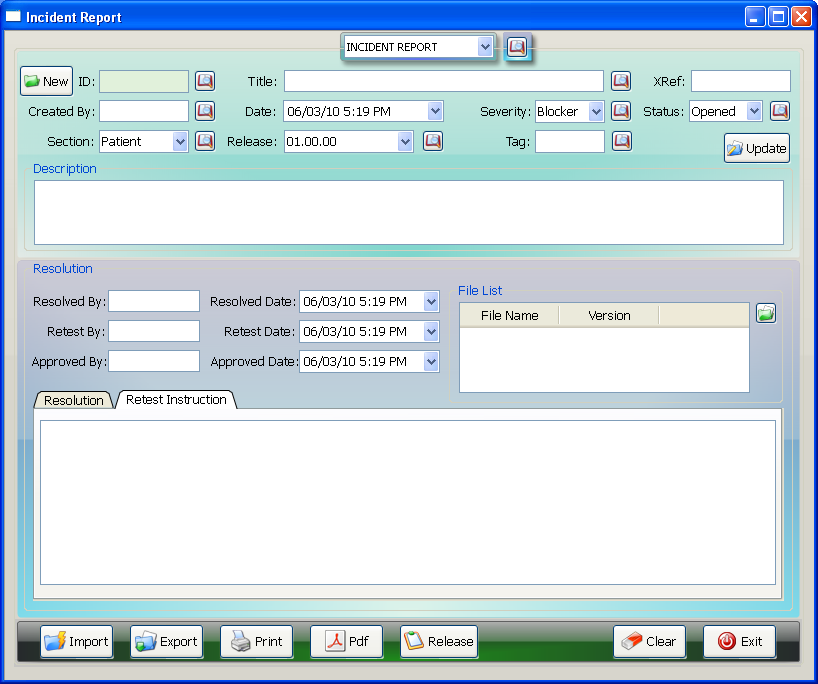Click the Version column header
This screenshot has height=684, width=818.
(609, 316)
